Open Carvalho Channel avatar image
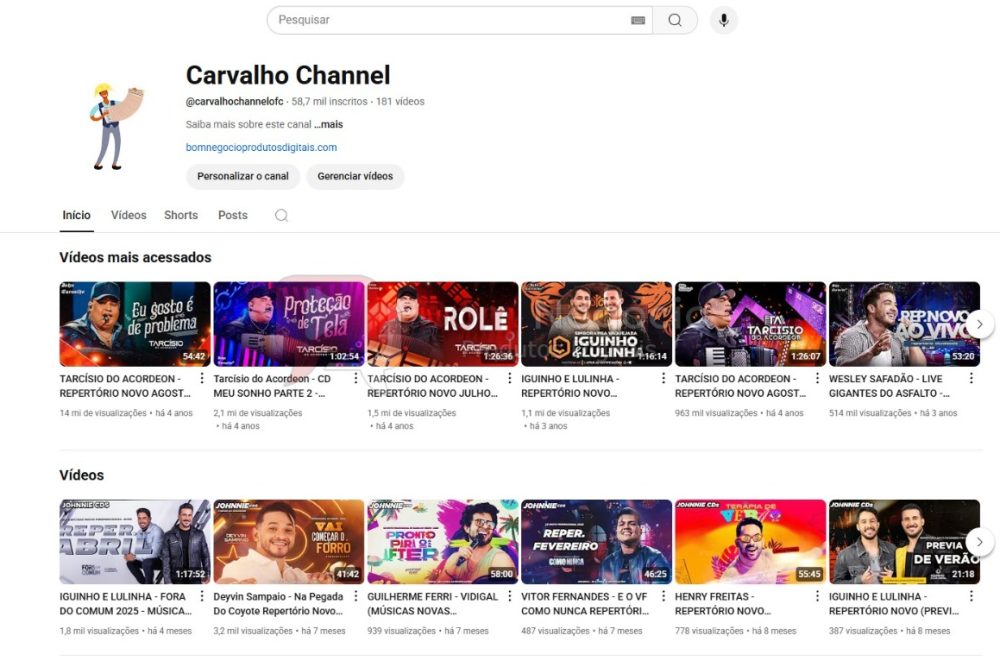 117,126
